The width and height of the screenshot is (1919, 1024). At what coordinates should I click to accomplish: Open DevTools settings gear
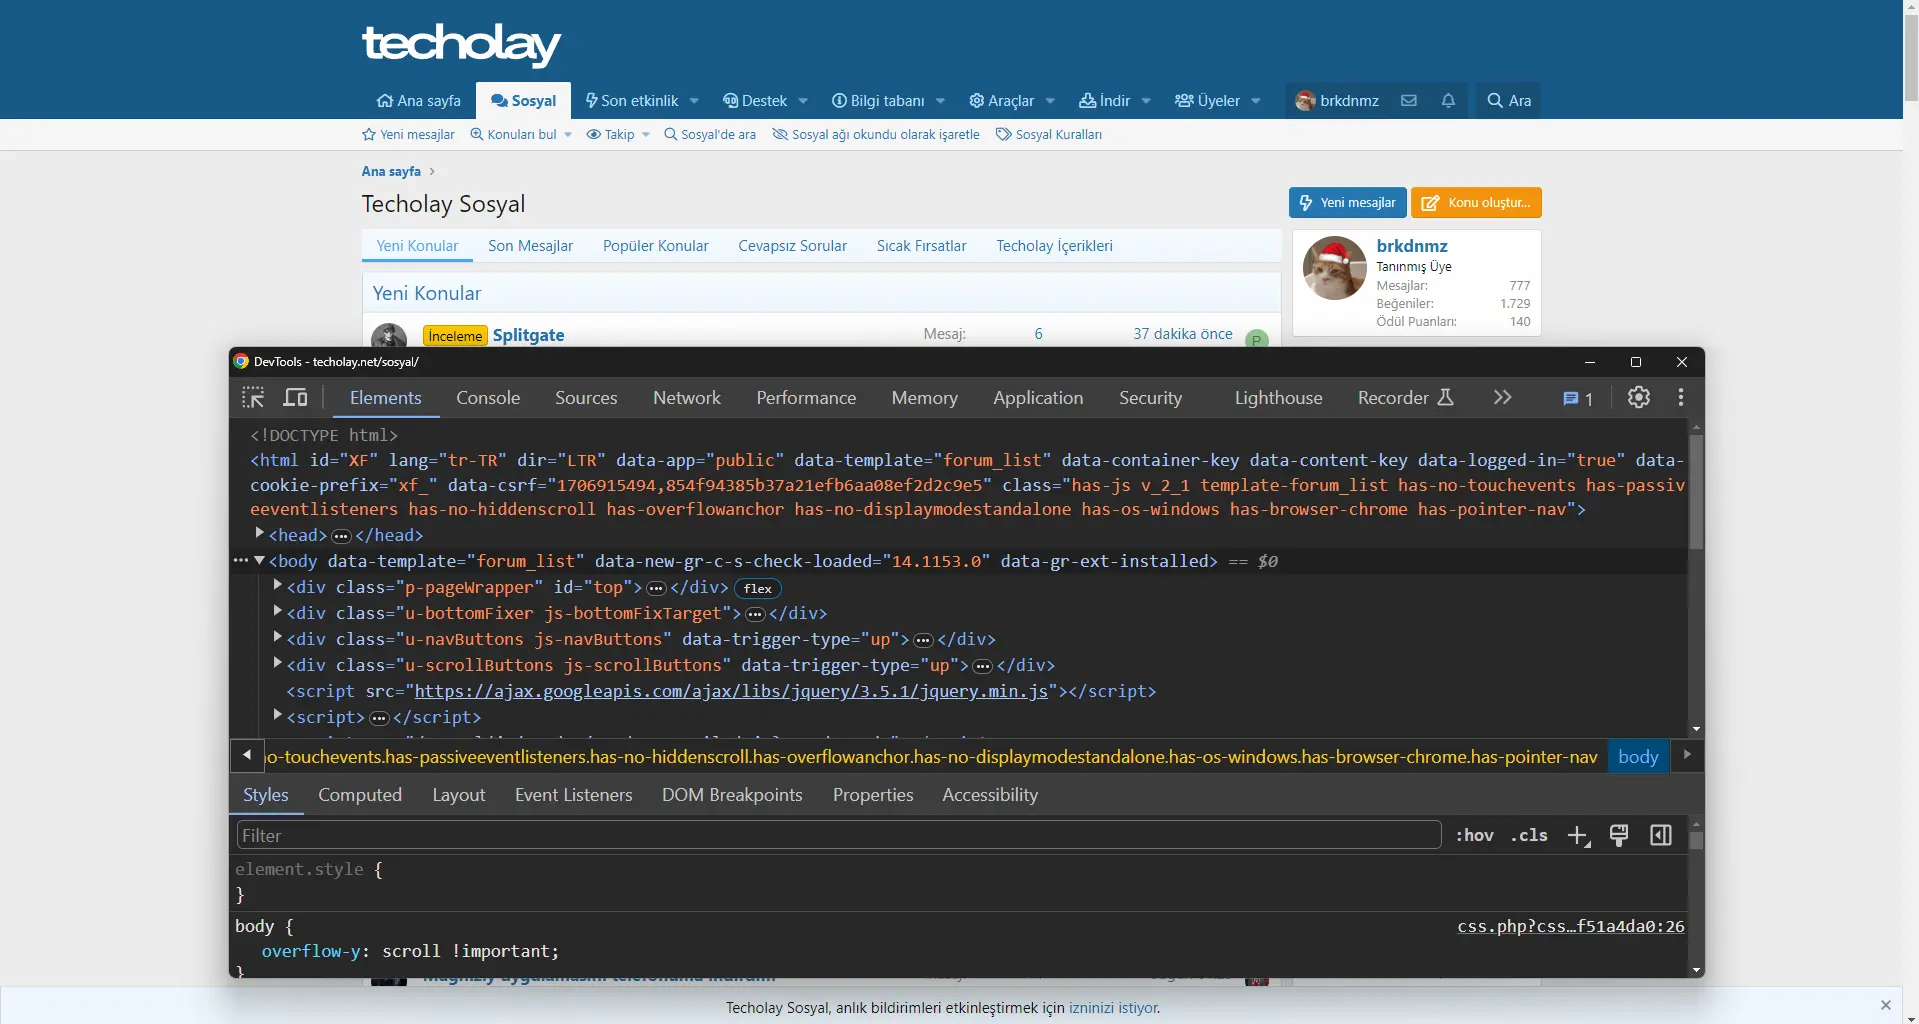click(1638, 397)
